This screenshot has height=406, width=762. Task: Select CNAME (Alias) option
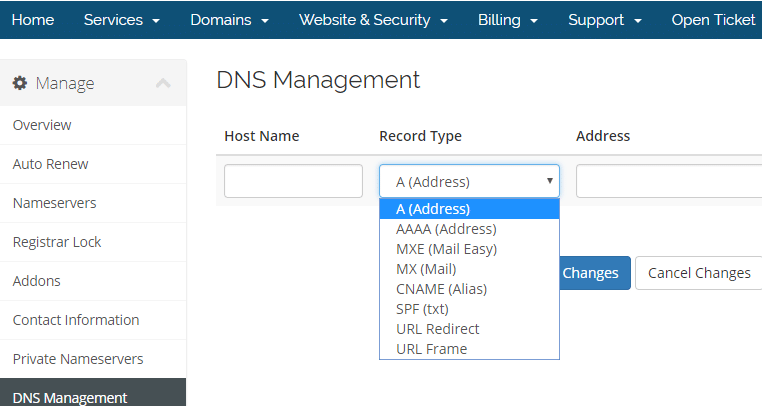pos(441,289)
